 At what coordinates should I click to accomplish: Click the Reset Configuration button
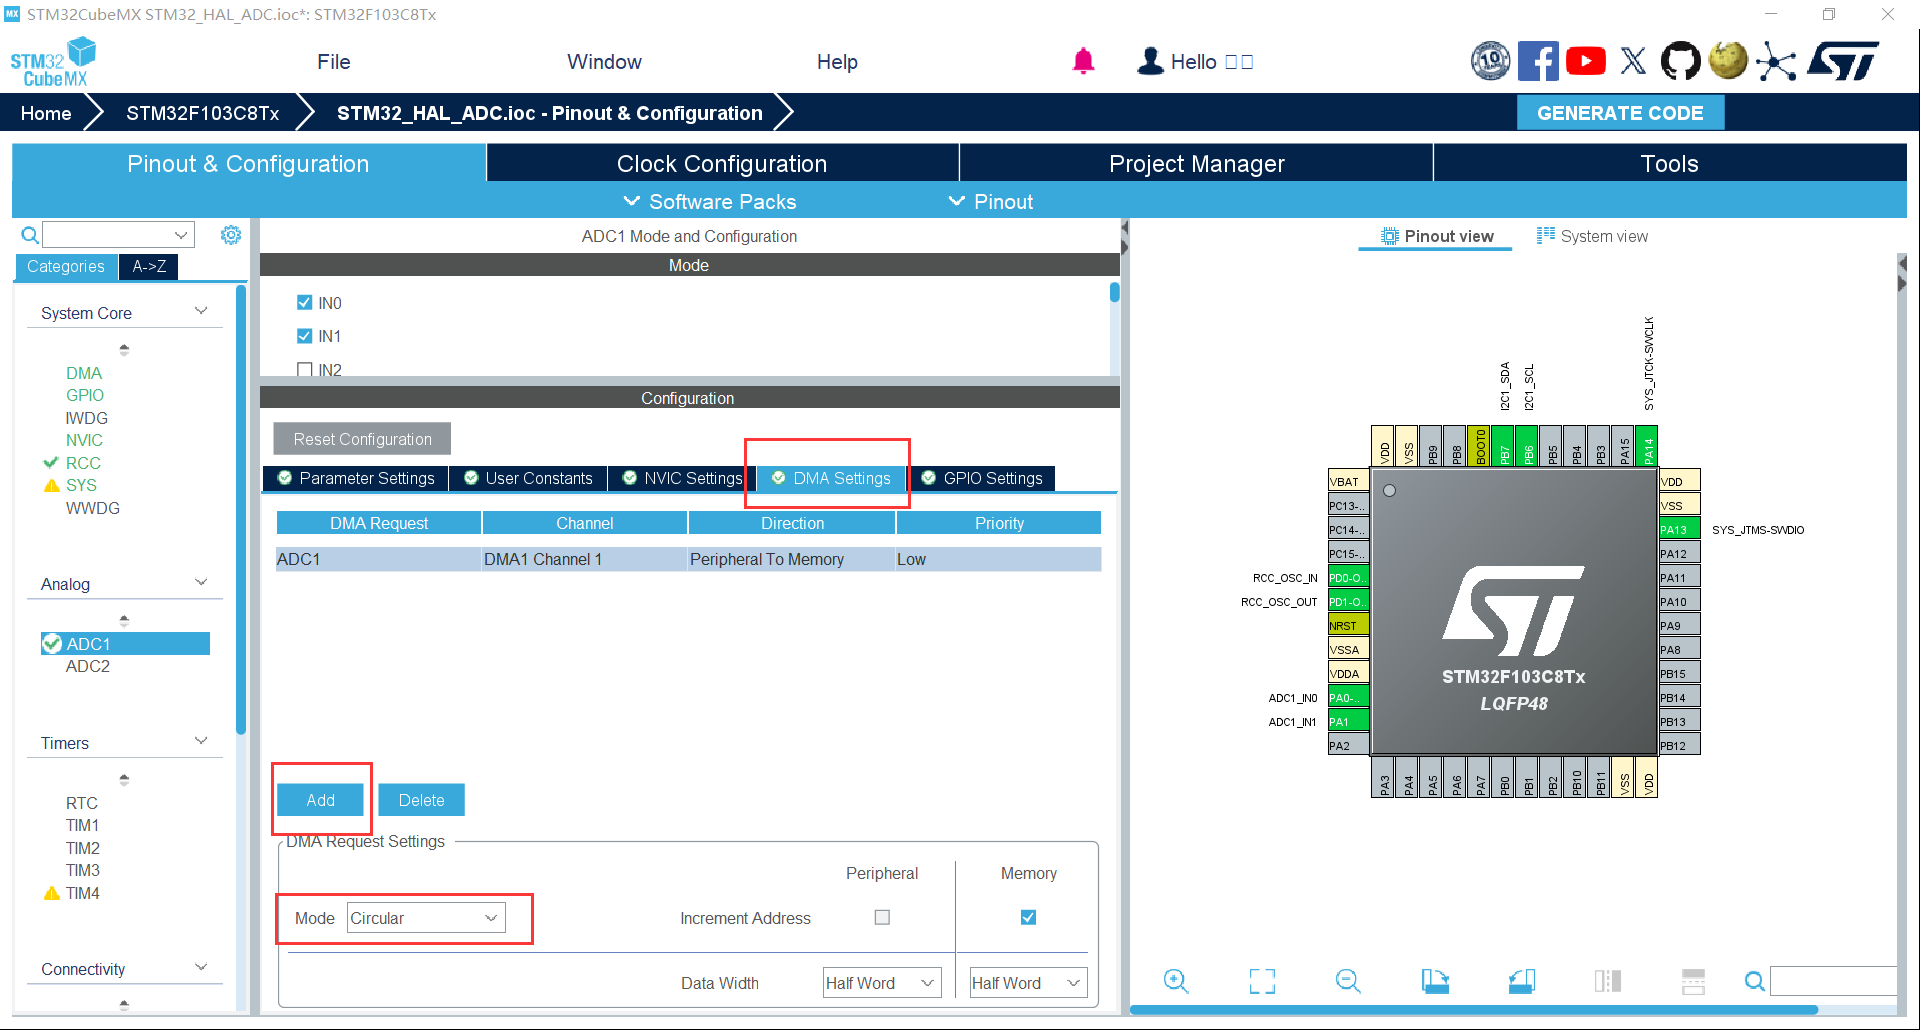coord(362,439)
